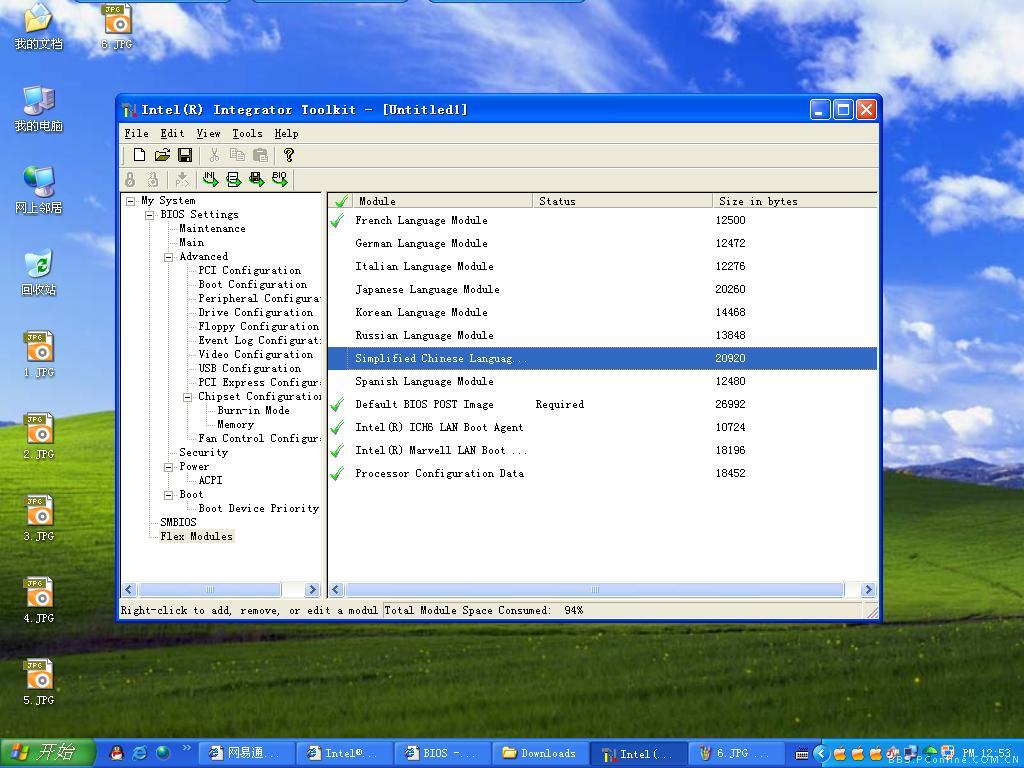Screen dimensions: 1024x768
Task: Open the File menu
Action: 136,133
